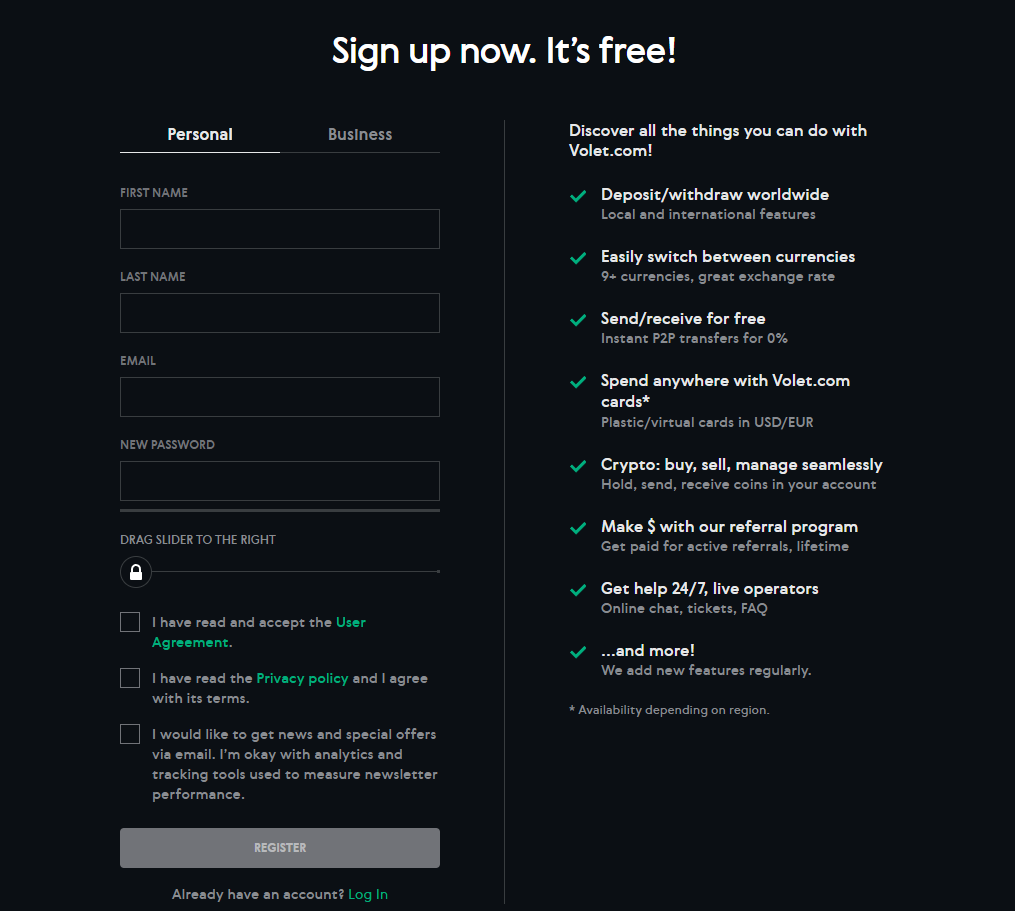Click checkmark icon beside Crypto: buy, sell, manage
The height and width of the screenshot is (911, 1015).
point(578,466)
